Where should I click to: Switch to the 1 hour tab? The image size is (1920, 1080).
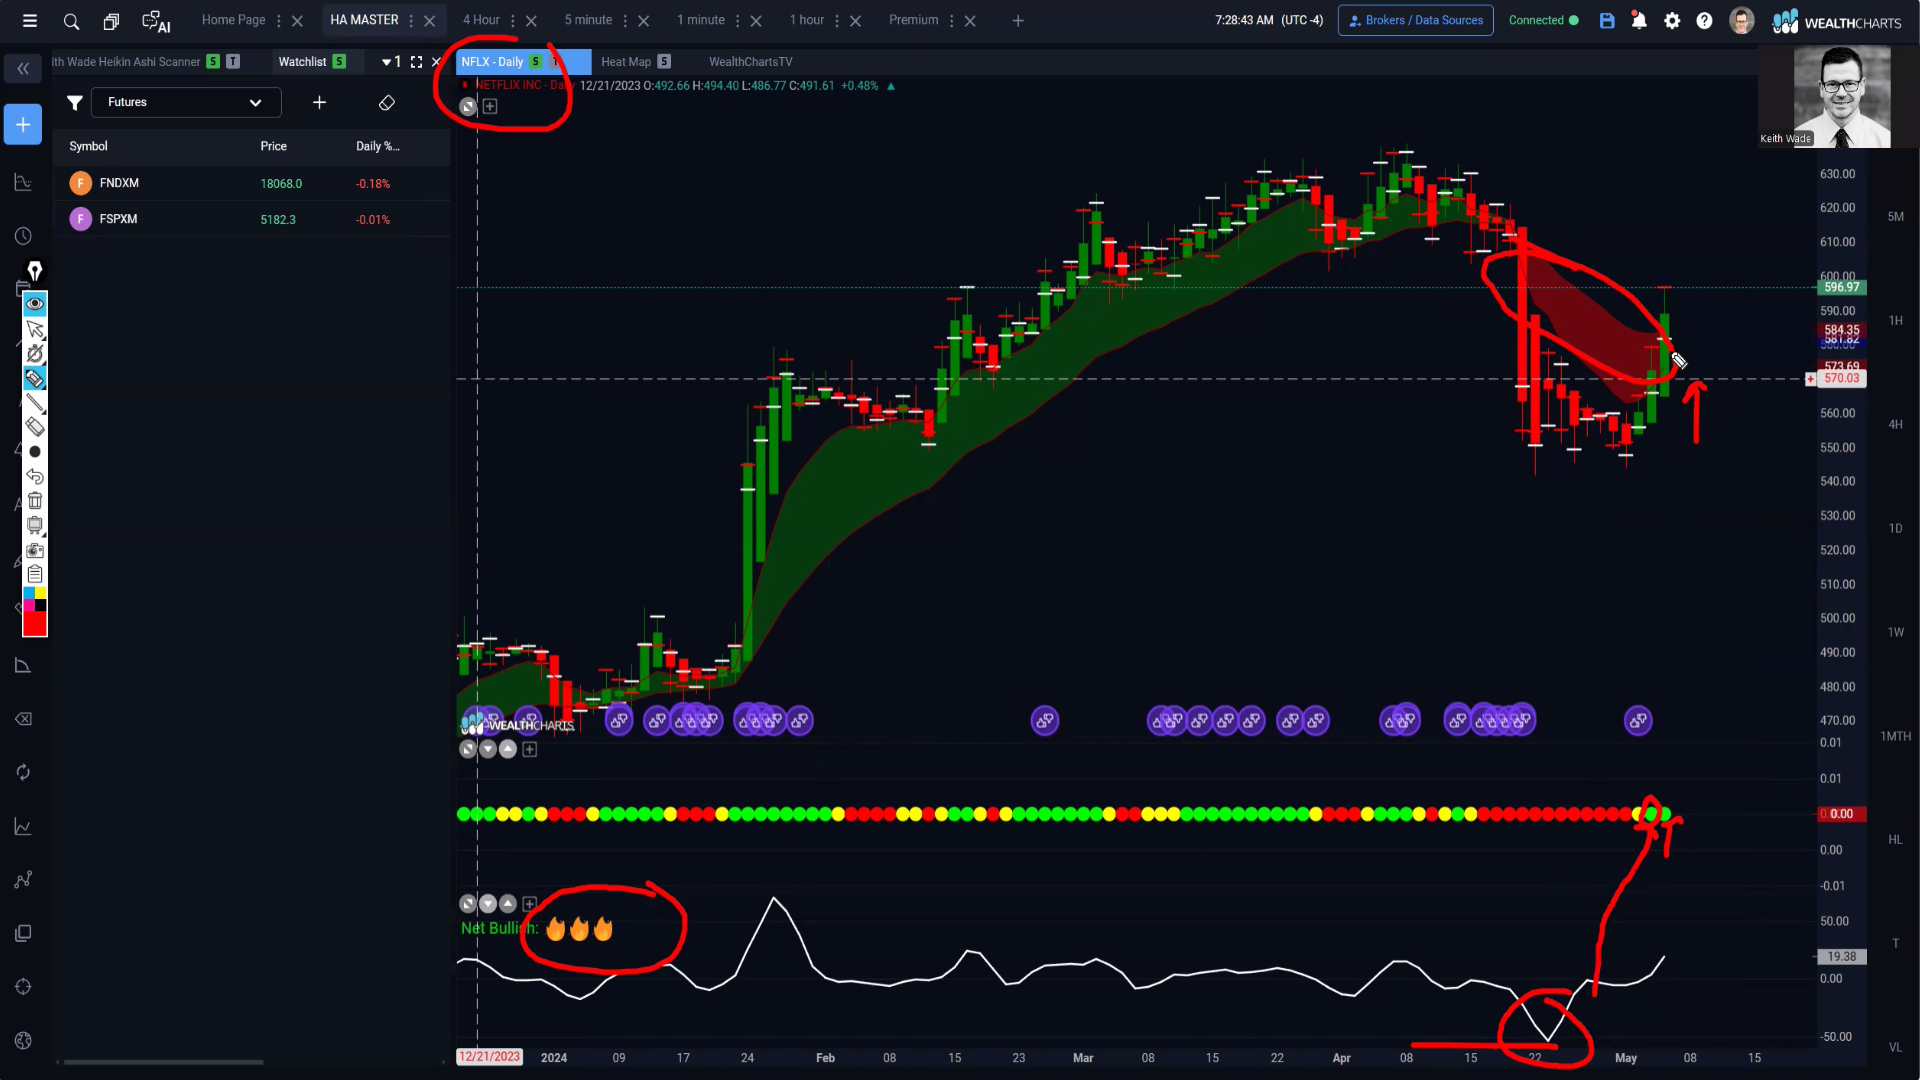tap(807, 20)
